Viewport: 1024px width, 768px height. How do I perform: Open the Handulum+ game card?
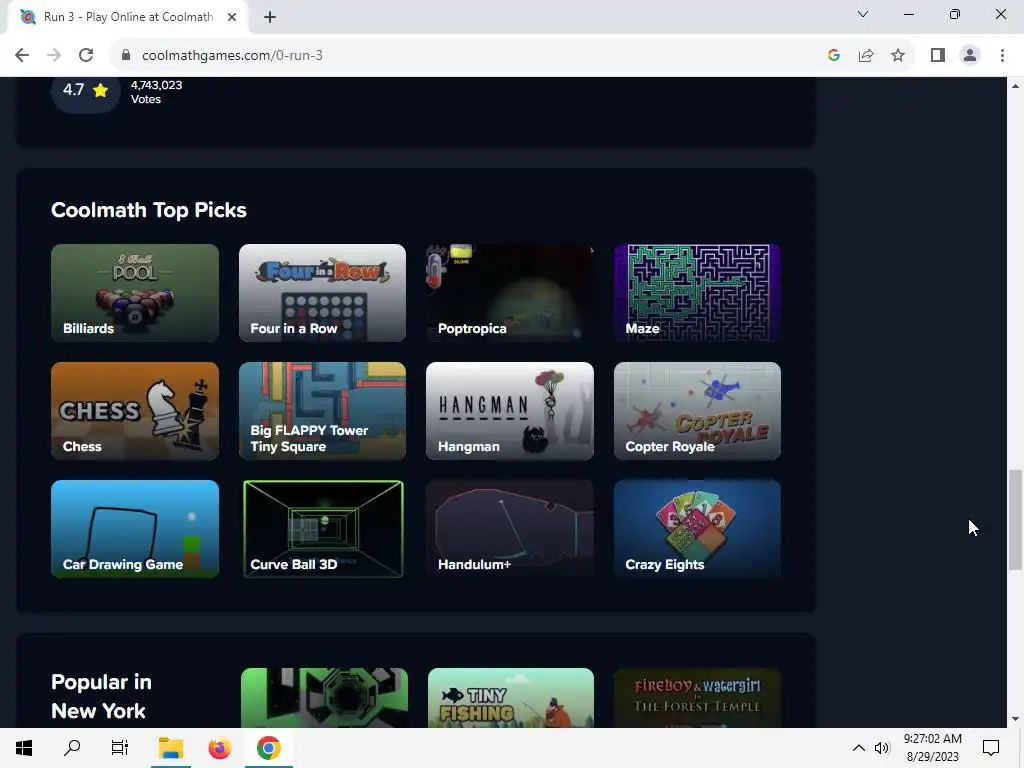pos(509,529)
